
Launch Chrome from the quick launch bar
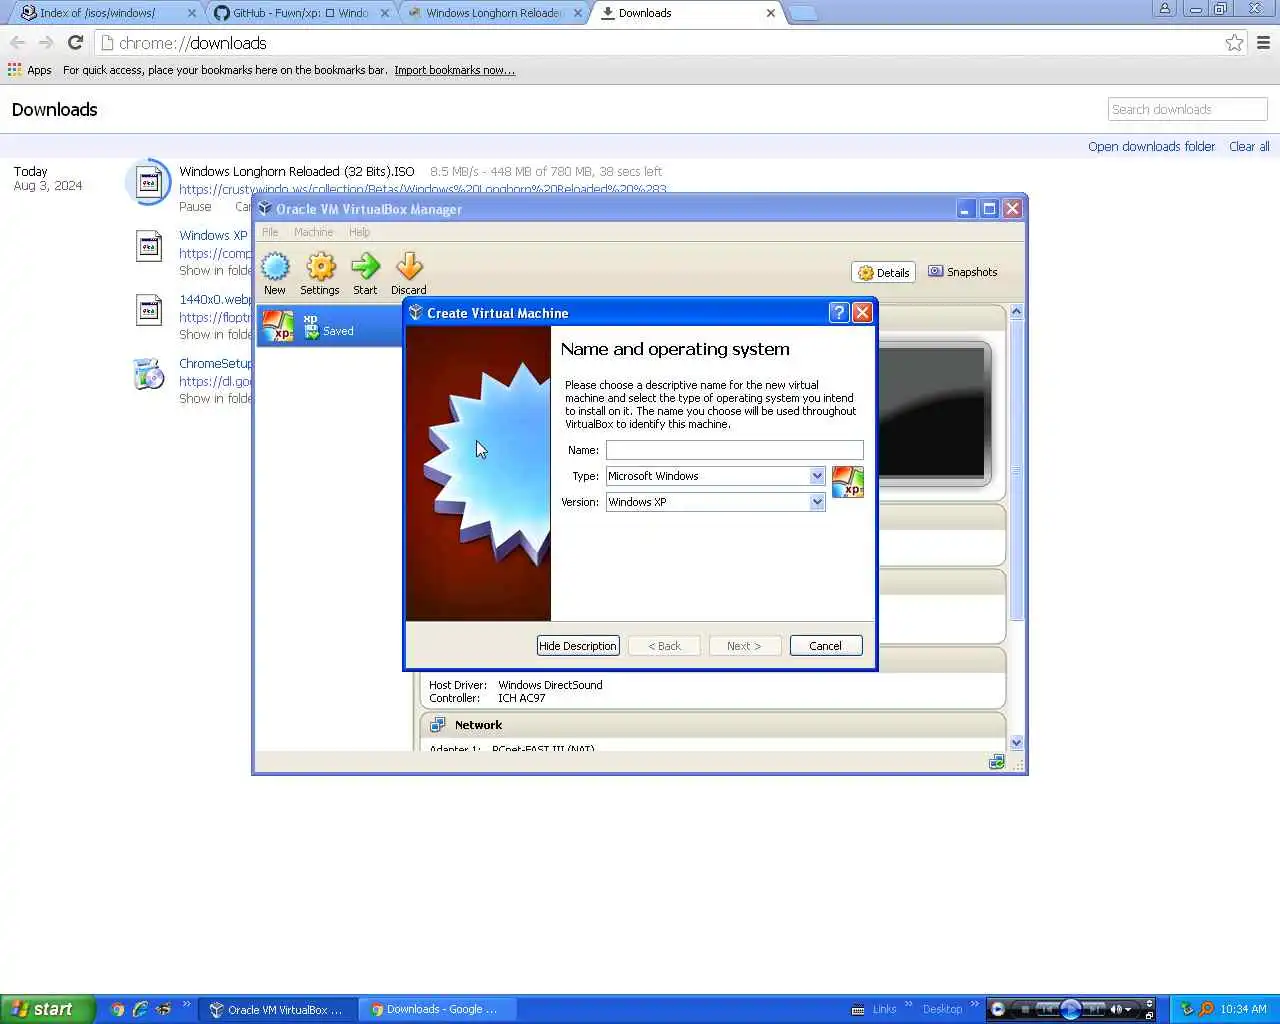pyautogui.click(x=117, y=1009)
